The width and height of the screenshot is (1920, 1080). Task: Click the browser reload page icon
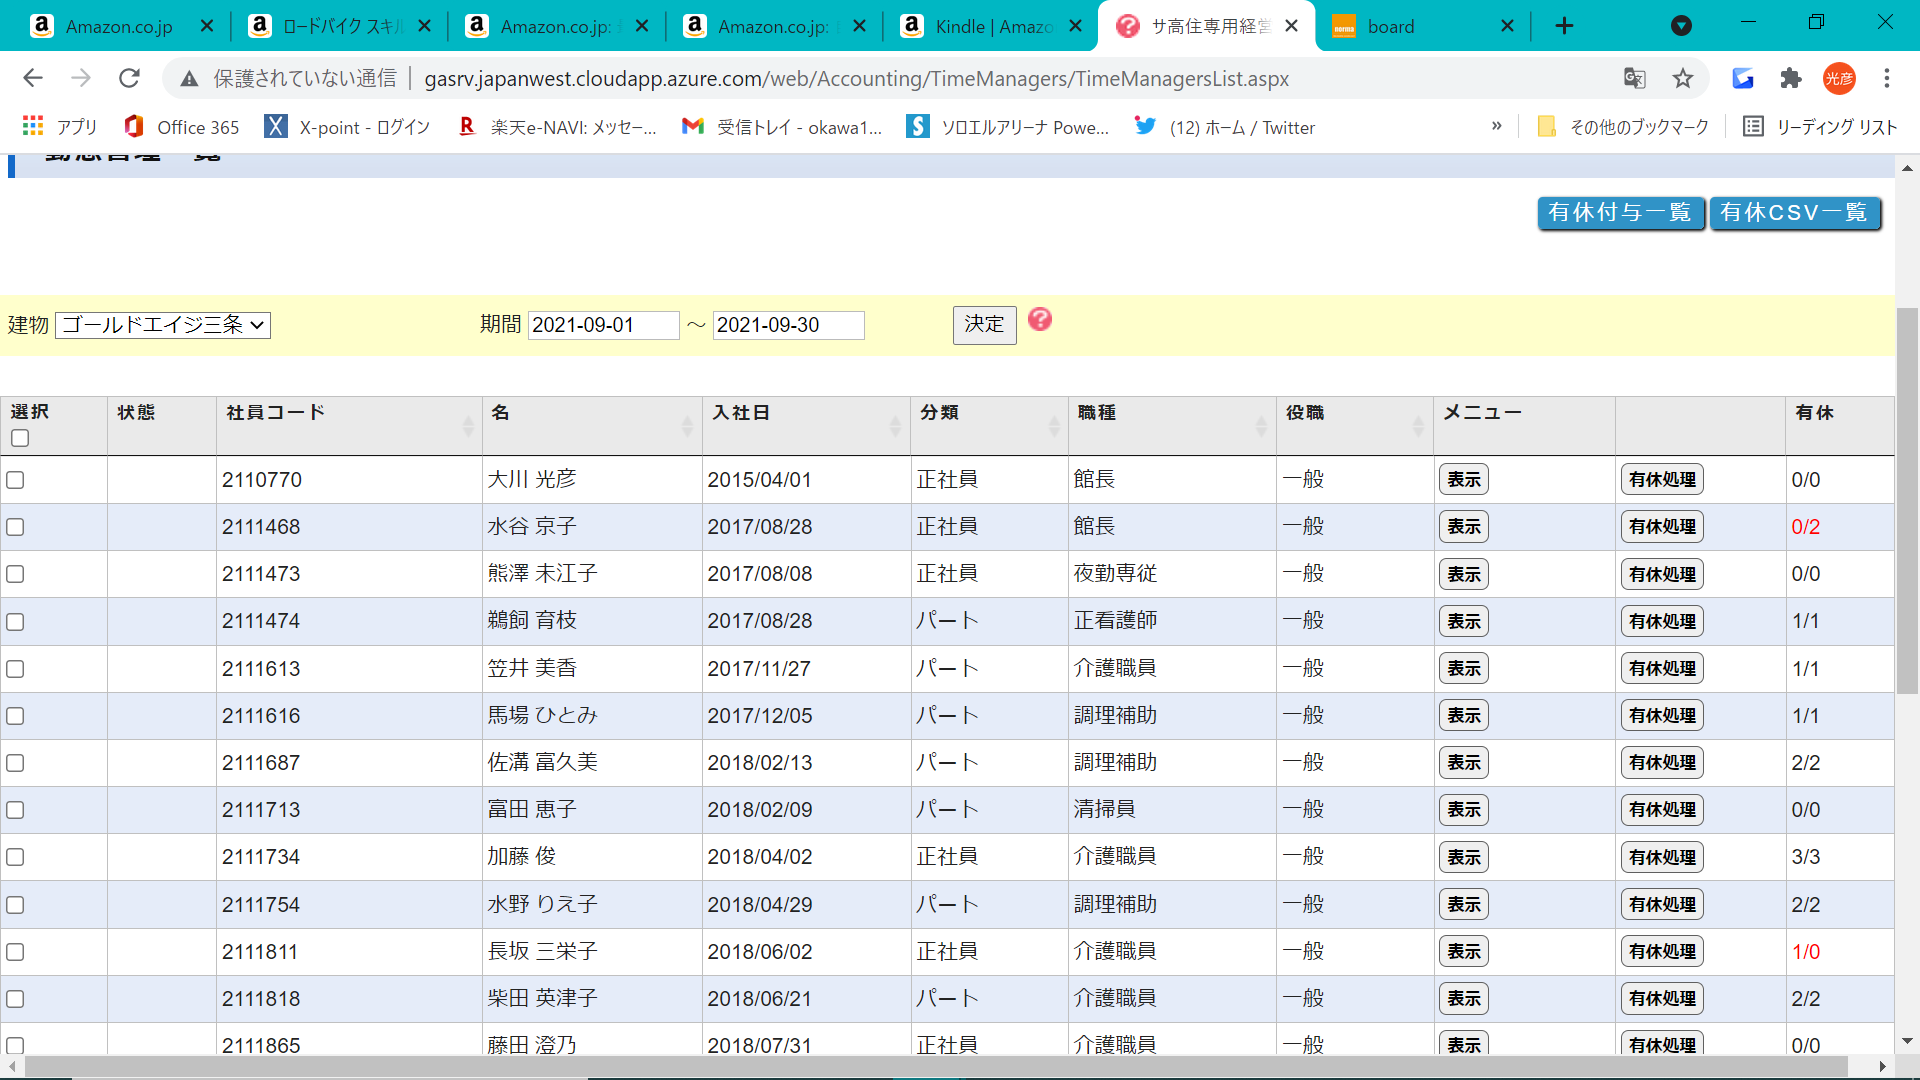coord(129,78)
